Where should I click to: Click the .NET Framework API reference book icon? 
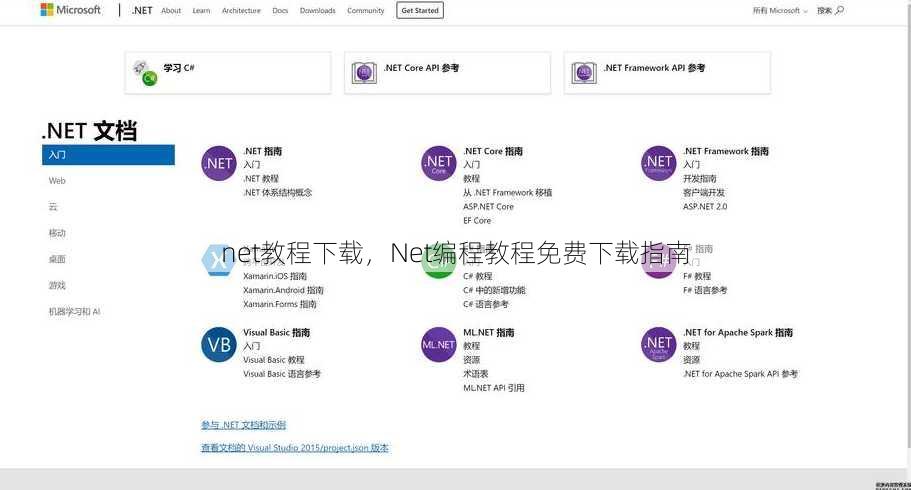pyautogui.click(x=584, y=73)
